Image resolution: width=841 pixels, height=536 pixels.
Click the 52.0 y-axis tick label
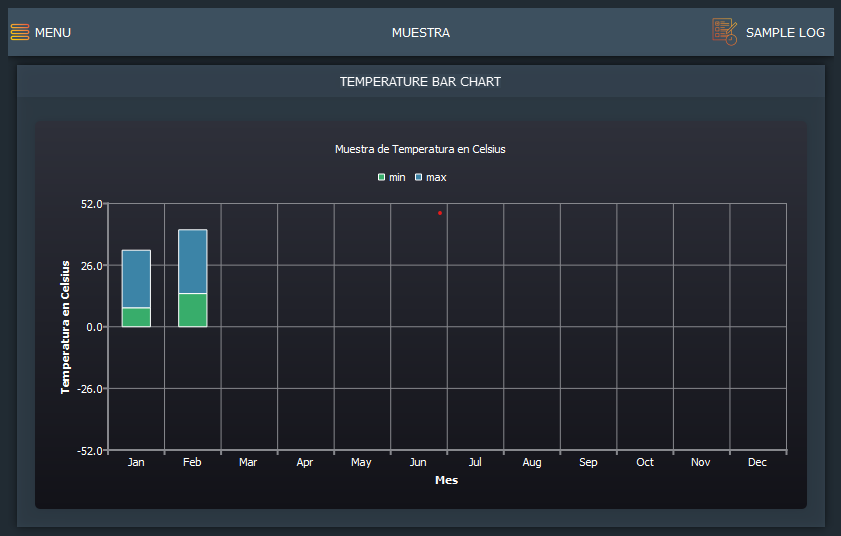93,204
